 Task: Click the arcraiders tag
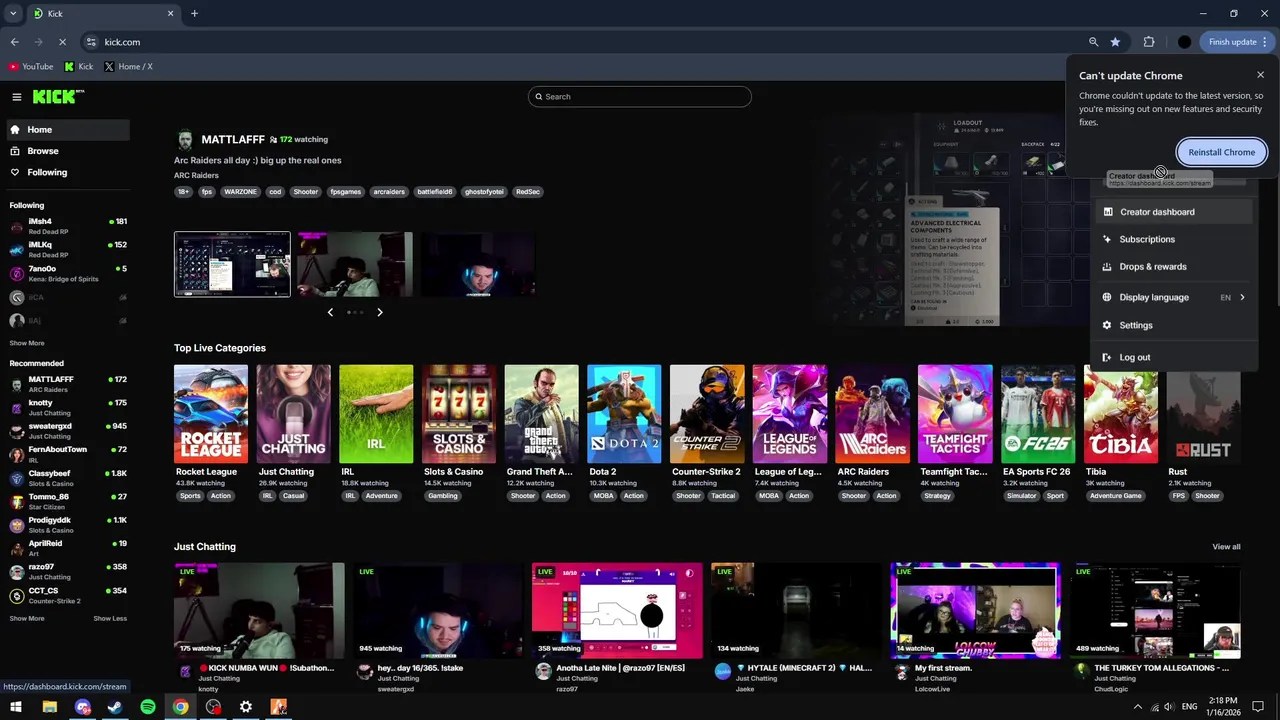coord(389,192)
